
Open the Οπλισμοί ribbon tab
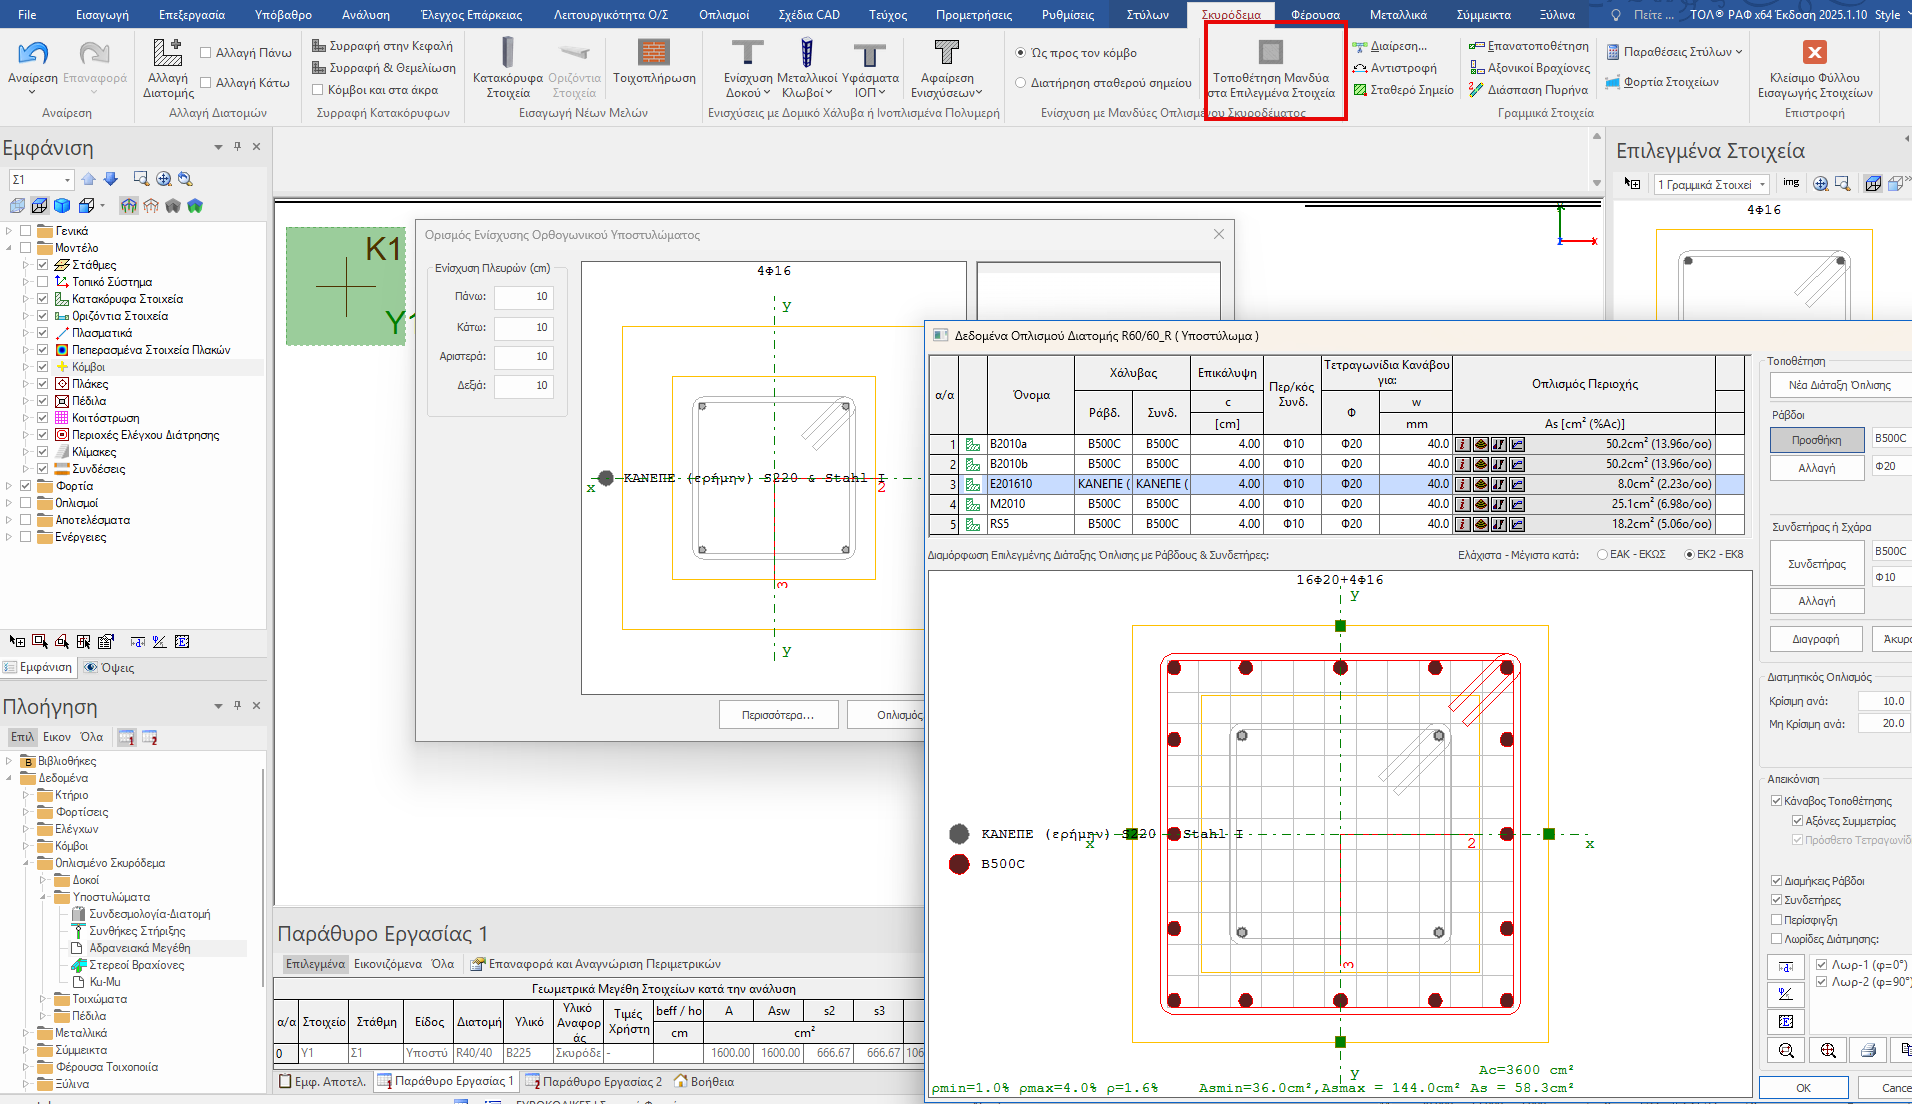coord(723,15)
